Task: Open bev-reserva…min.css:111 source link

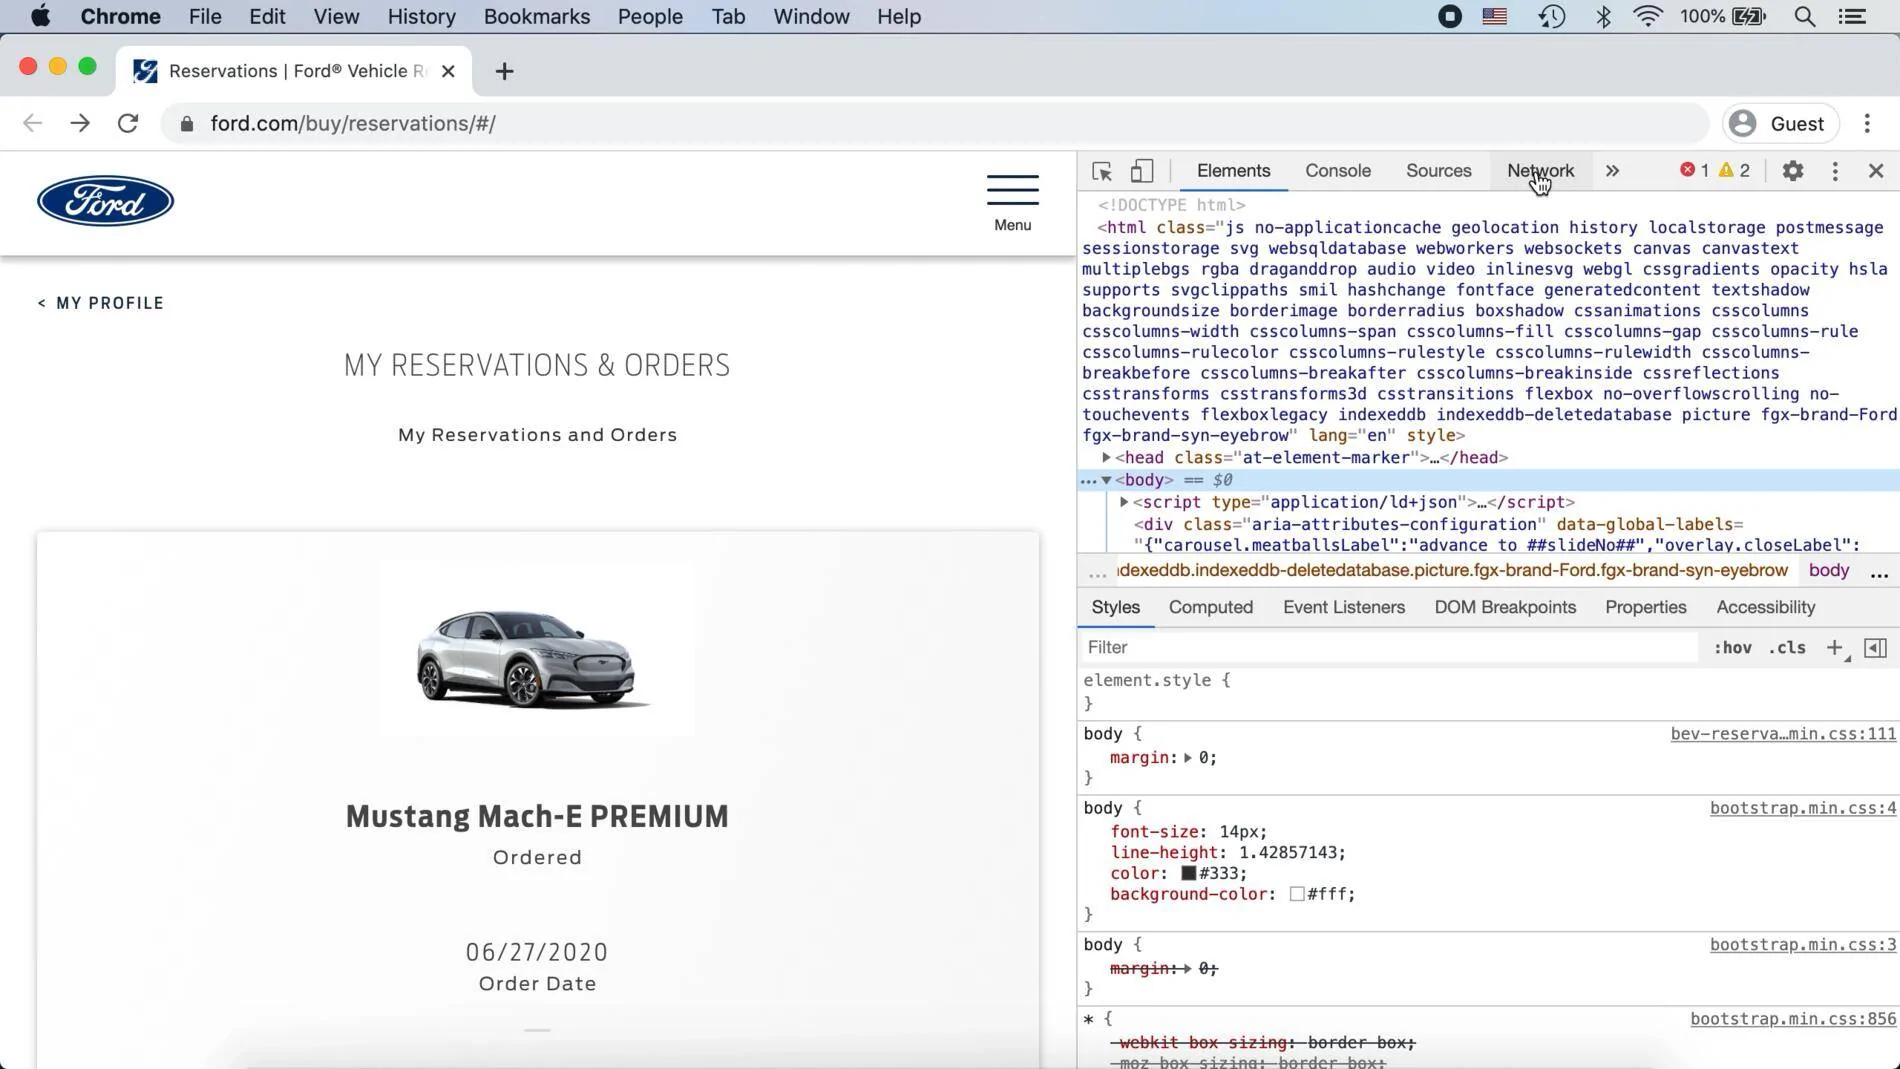Action: [x=1783, y=734]
